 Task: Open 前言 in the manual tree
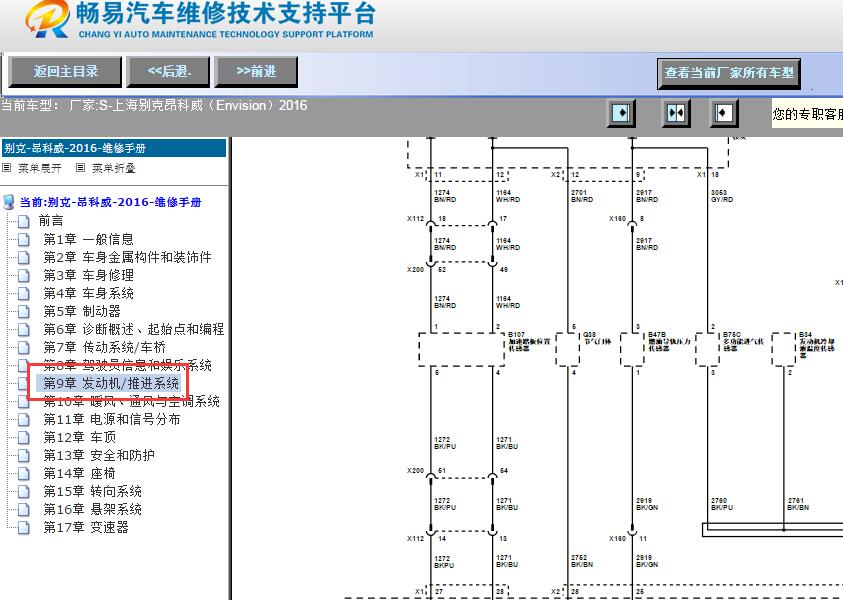(x=51, y=220)
